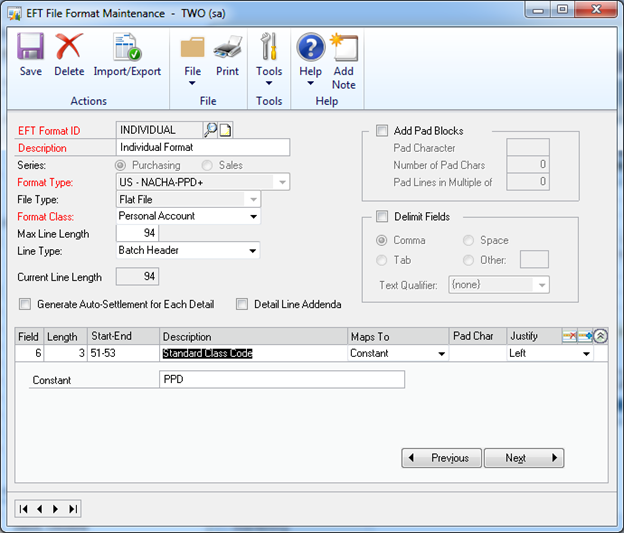Enable the Add Pad Blocks checkbox
This screenshot has height=533, width=624.
382,131
